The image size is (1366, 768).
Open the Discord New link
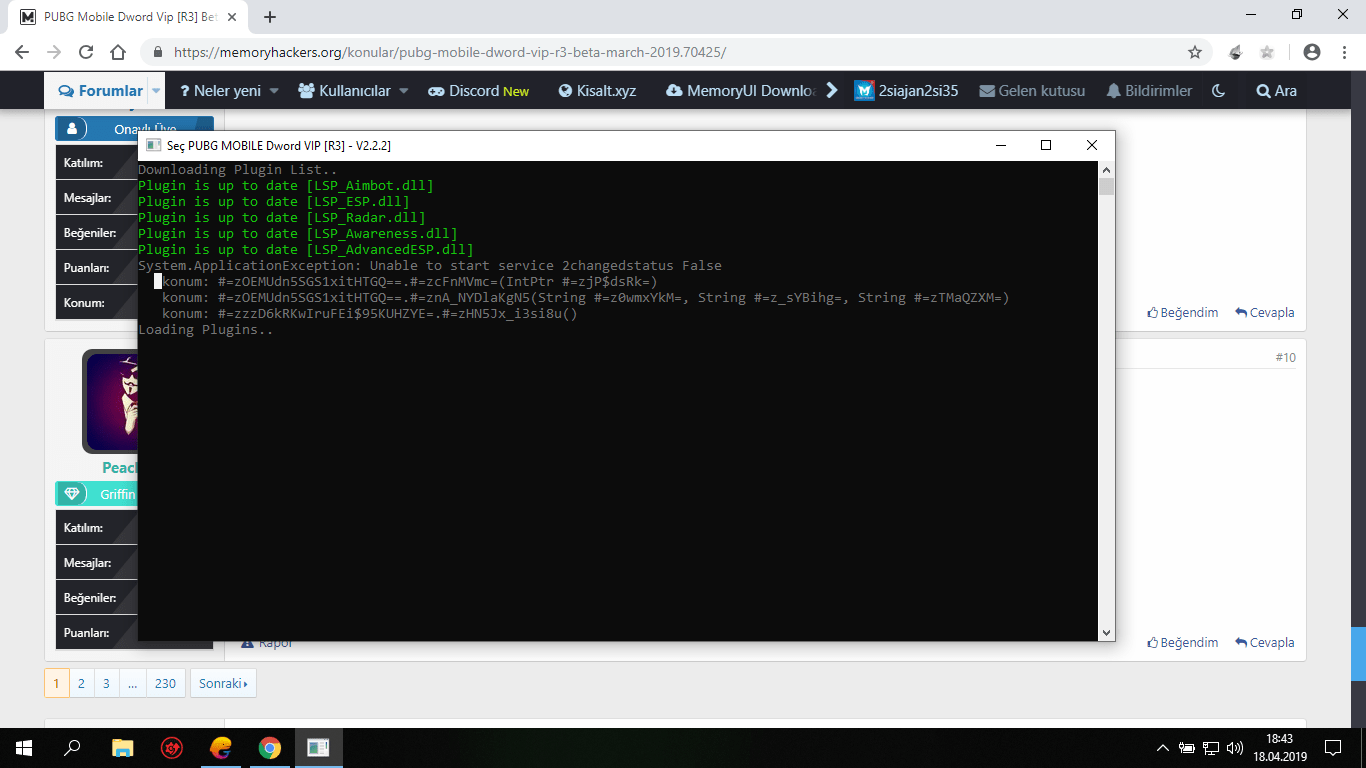479,91
